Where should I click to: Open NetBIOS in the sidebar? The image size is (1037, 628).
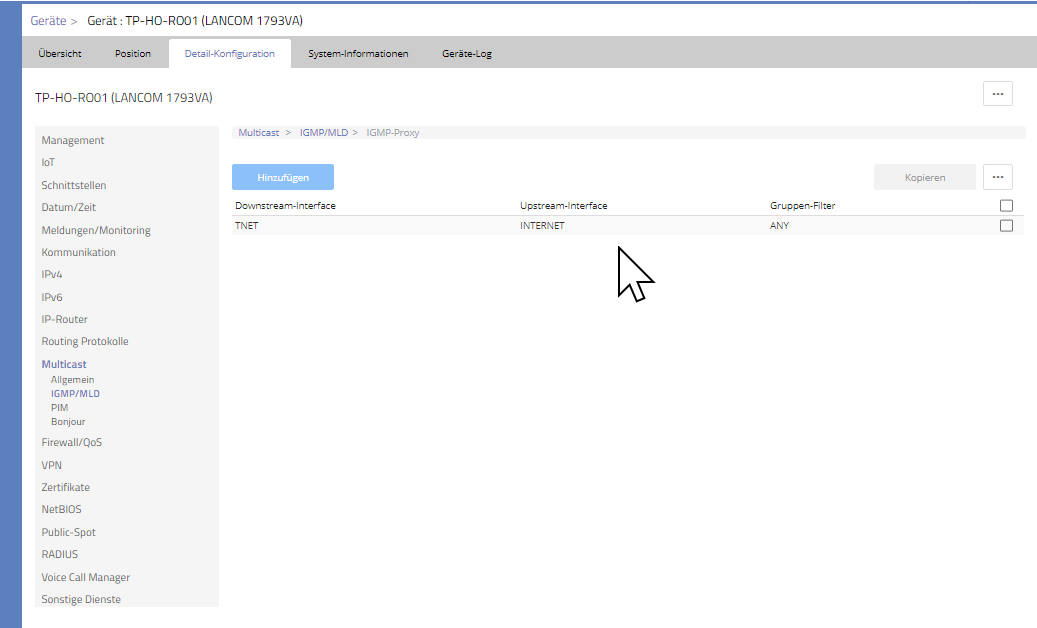[62, 509]
